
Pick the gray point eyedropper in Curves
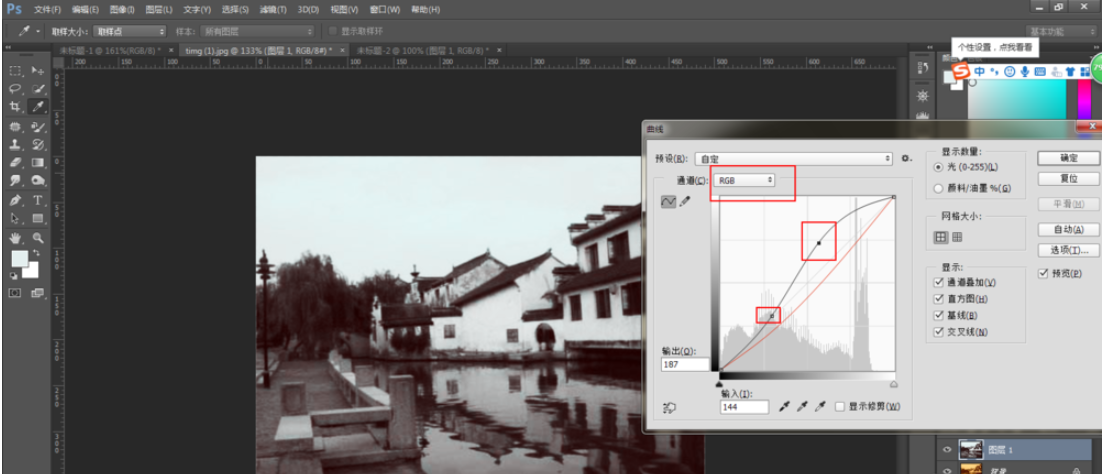(802, 407)
